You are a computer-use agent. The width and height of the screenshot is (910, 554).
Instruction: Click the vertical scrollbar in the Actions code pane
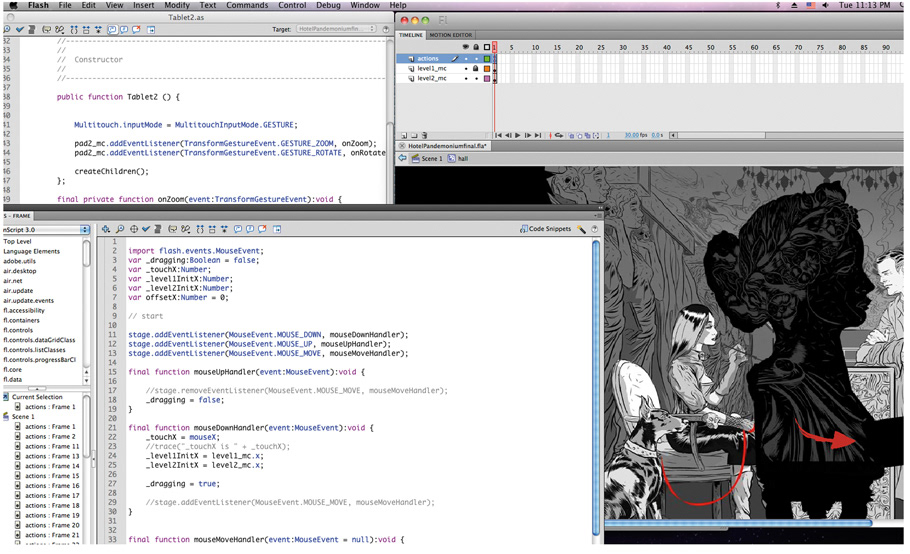[x=595, y=389]
